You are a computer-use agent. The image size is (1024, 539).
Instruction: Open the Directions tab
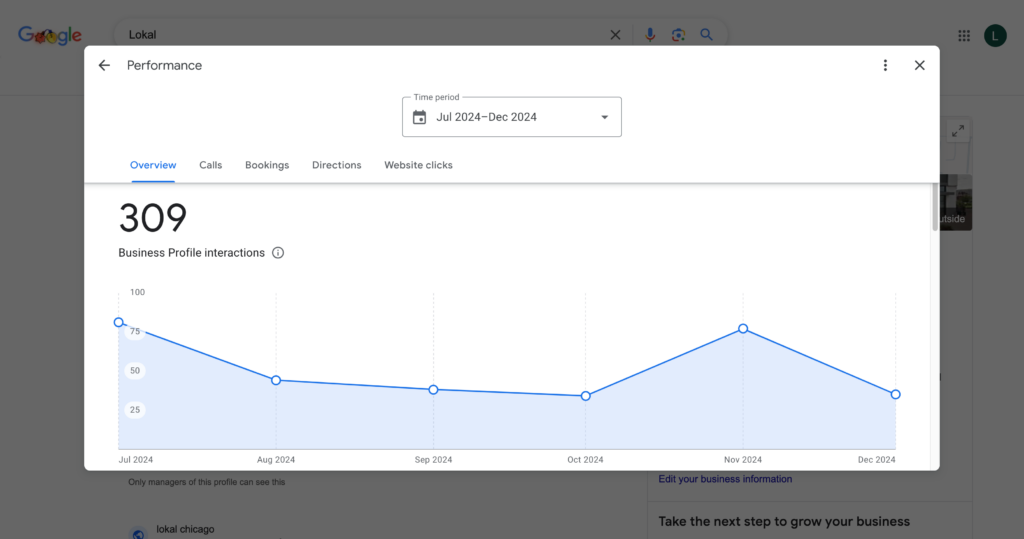point(336,165)
